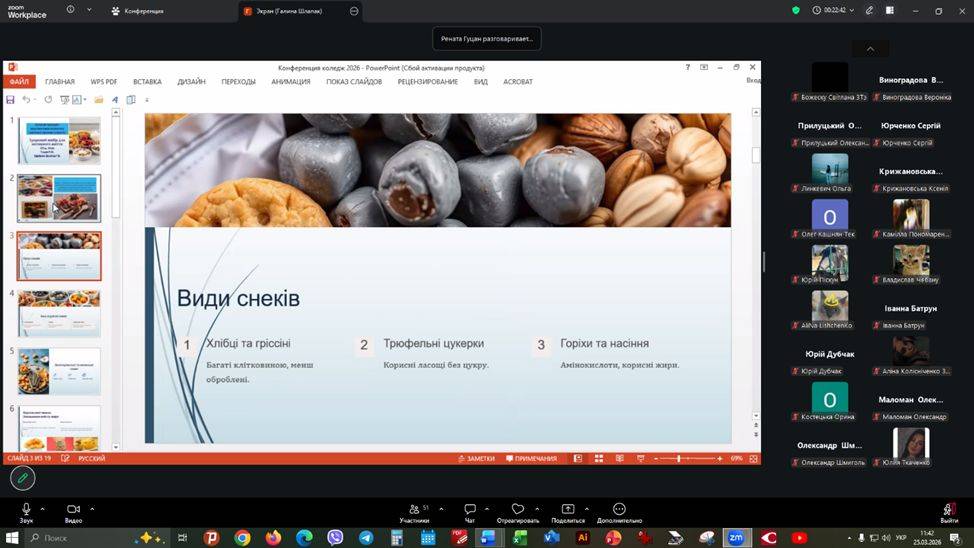
Task: Turn on the camera (Видео)
Action: (x=73, y=510)
